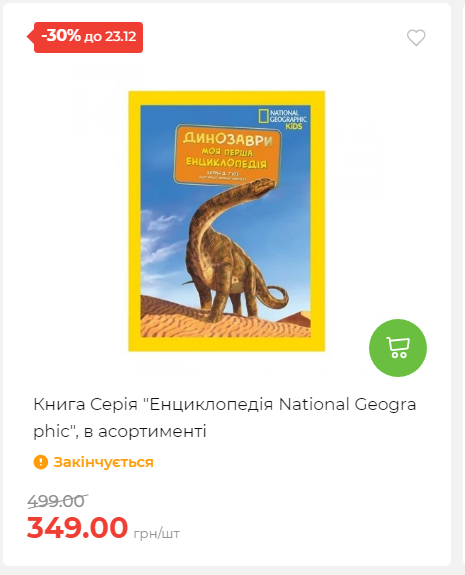Viewport: 465px width, 575px height.
Task: Click the "грн/шт" unit label
Action: click(x=157, y=534)
